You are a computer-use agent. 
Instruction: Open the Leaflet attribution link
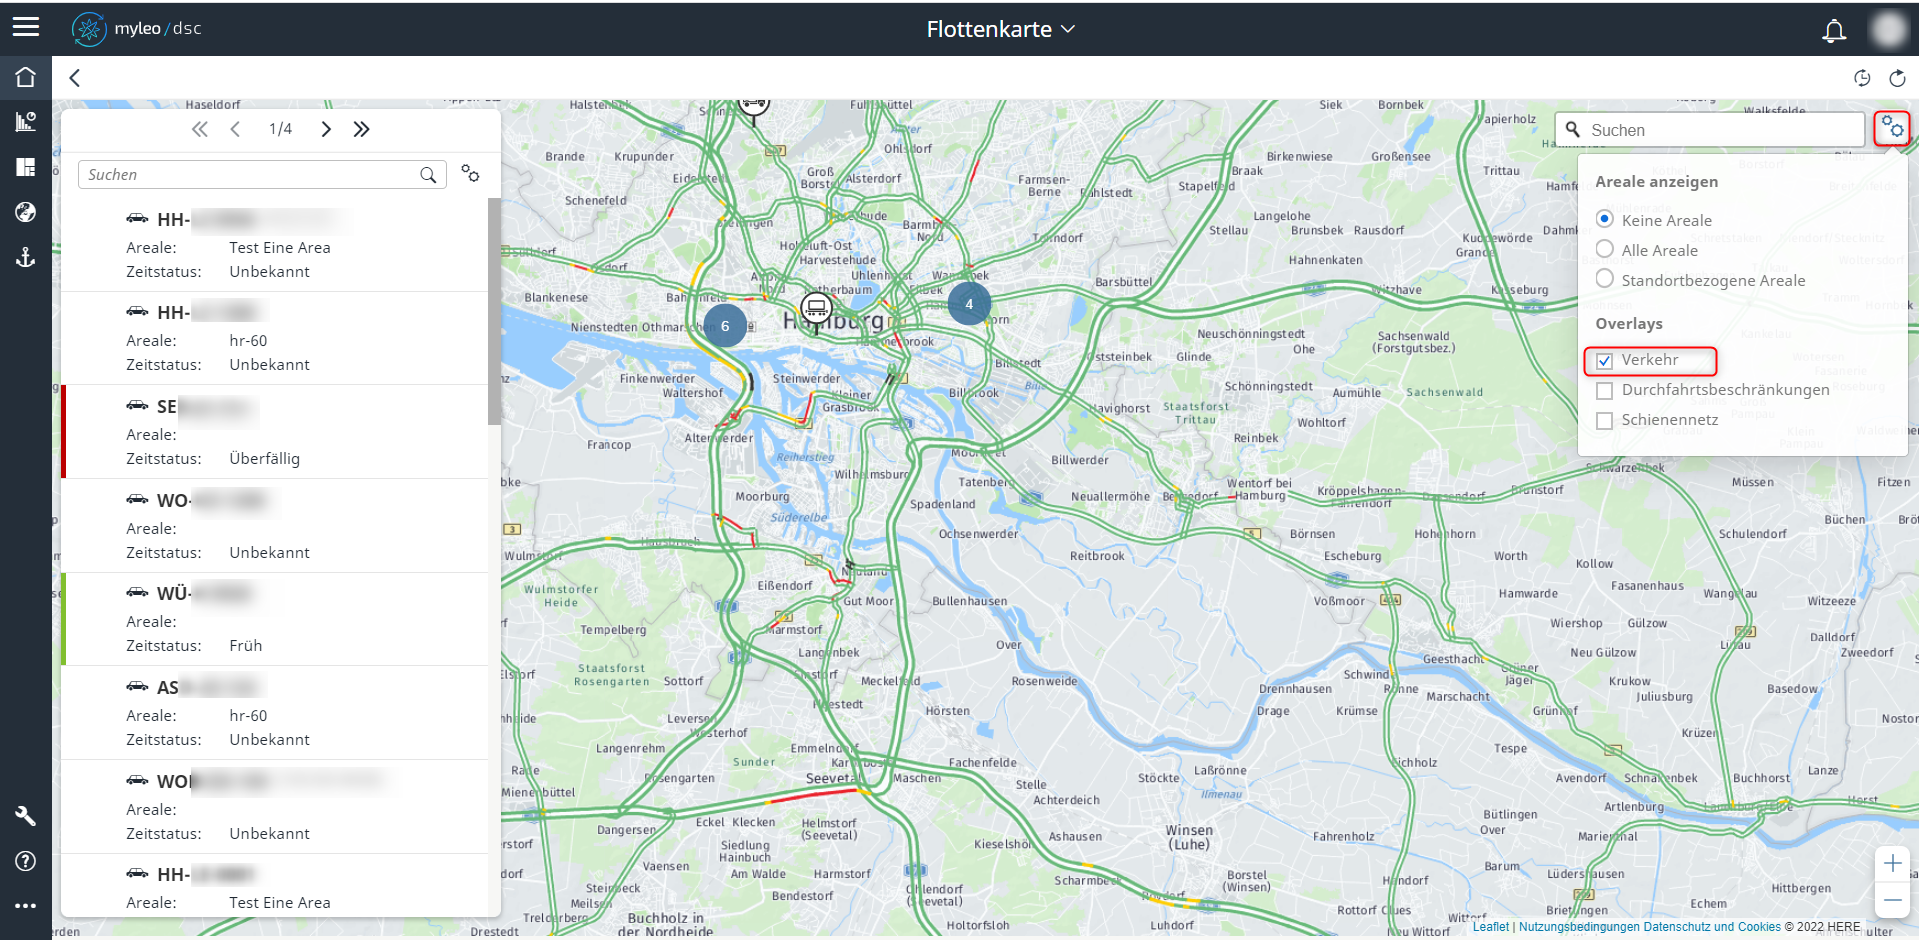(x=1490, y=927)
